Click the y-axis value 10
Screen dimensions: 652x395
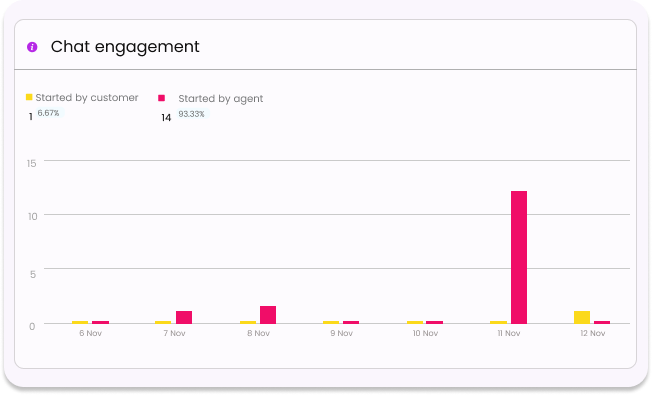(x=32, y=217)
